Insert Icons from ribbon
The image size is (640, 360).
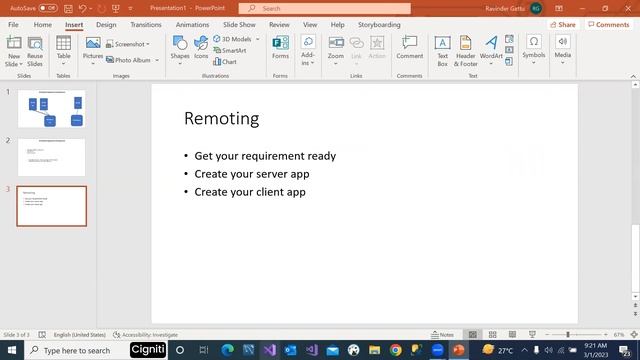click(201, 48)
